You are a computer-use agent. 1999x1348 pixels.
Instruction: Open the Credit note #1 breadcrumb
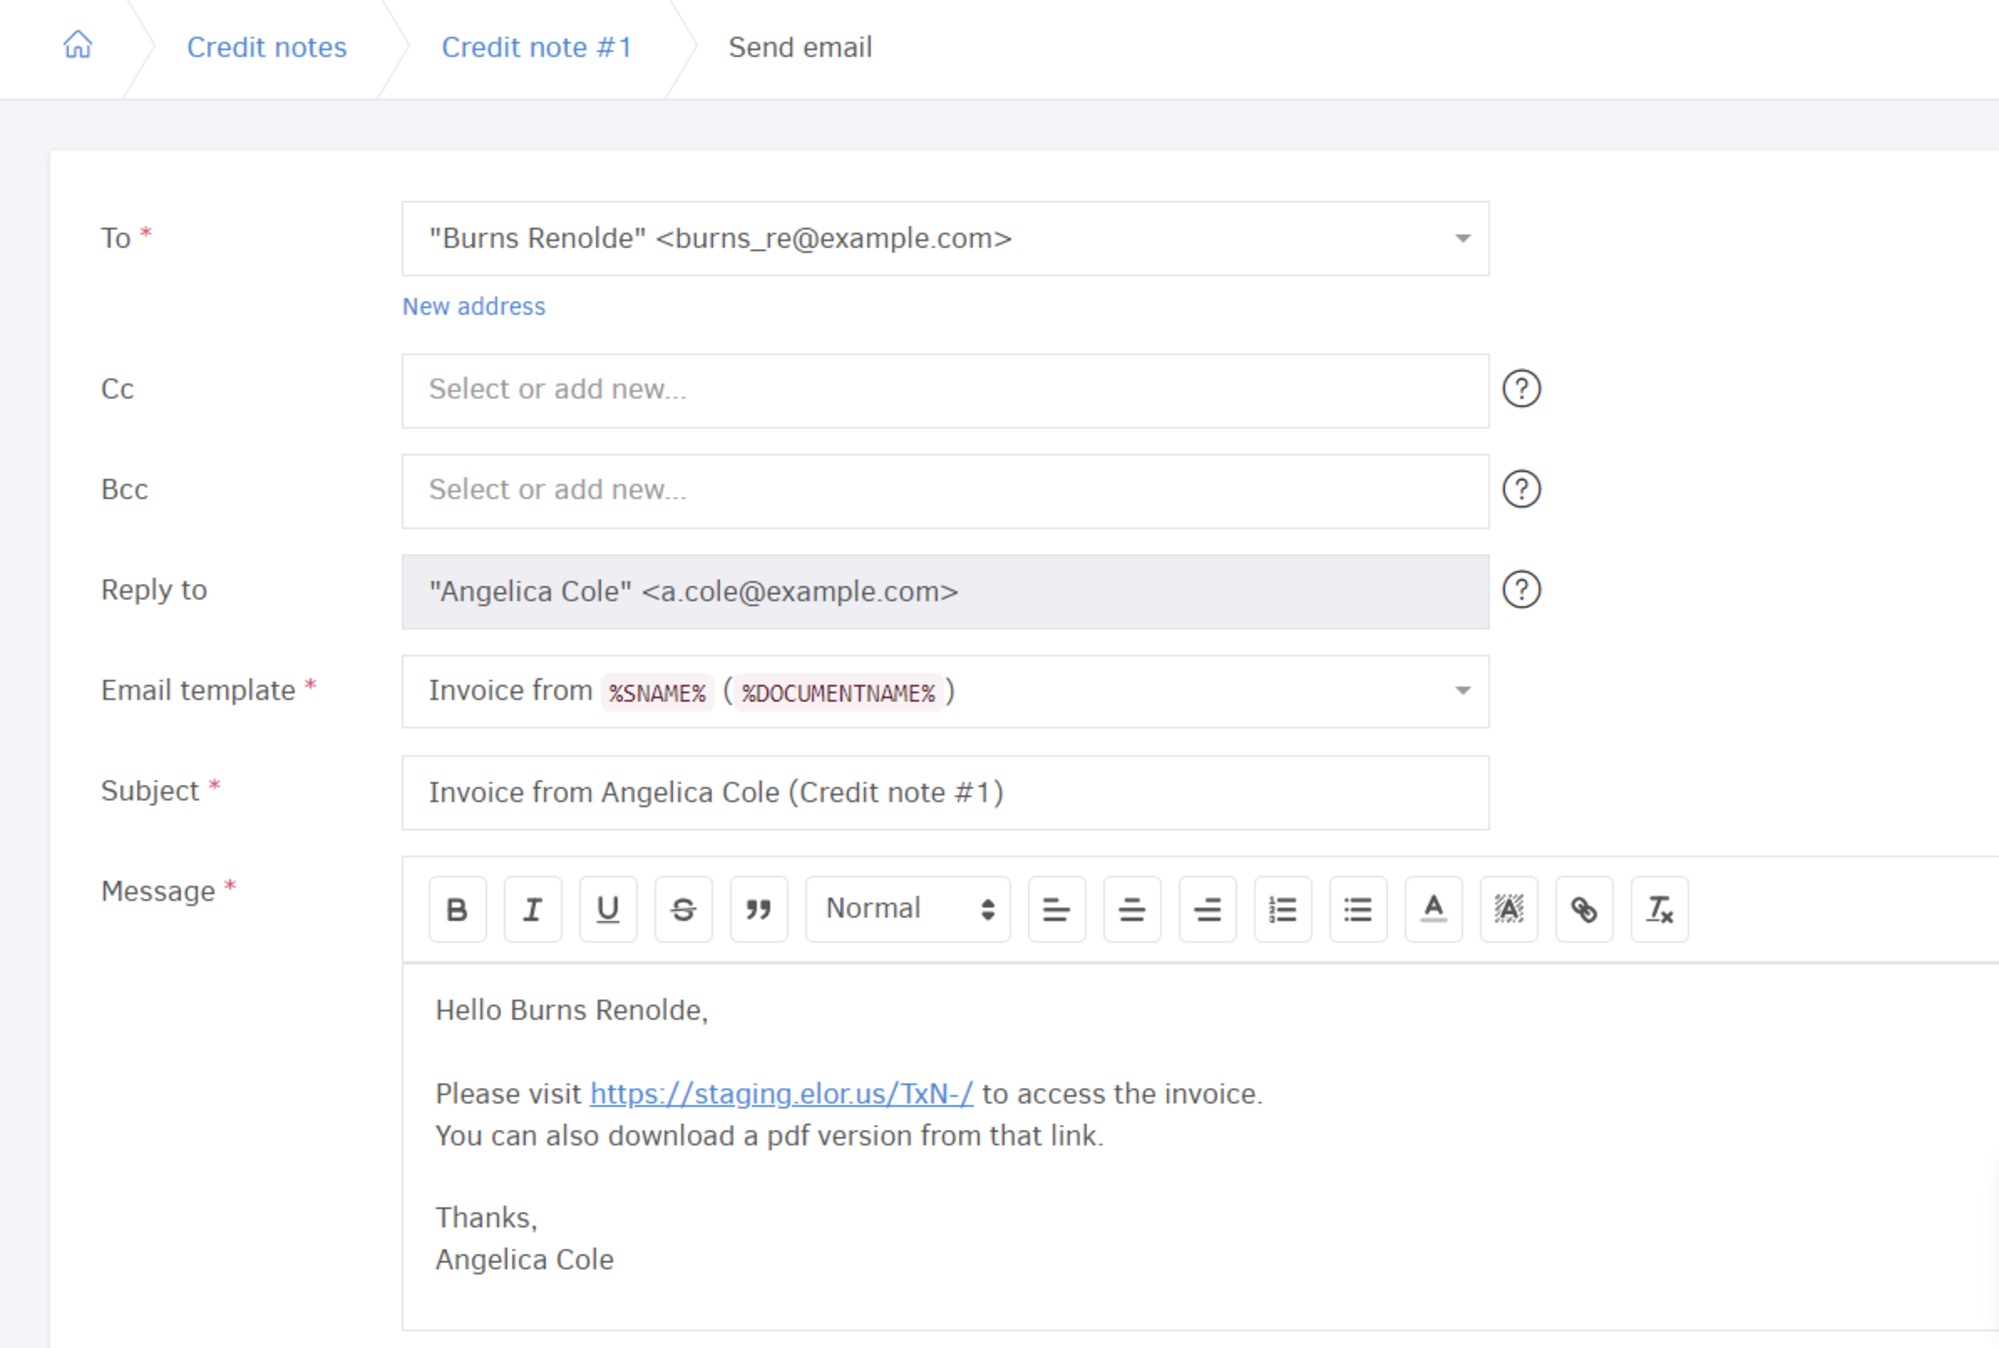click(537, 47)
